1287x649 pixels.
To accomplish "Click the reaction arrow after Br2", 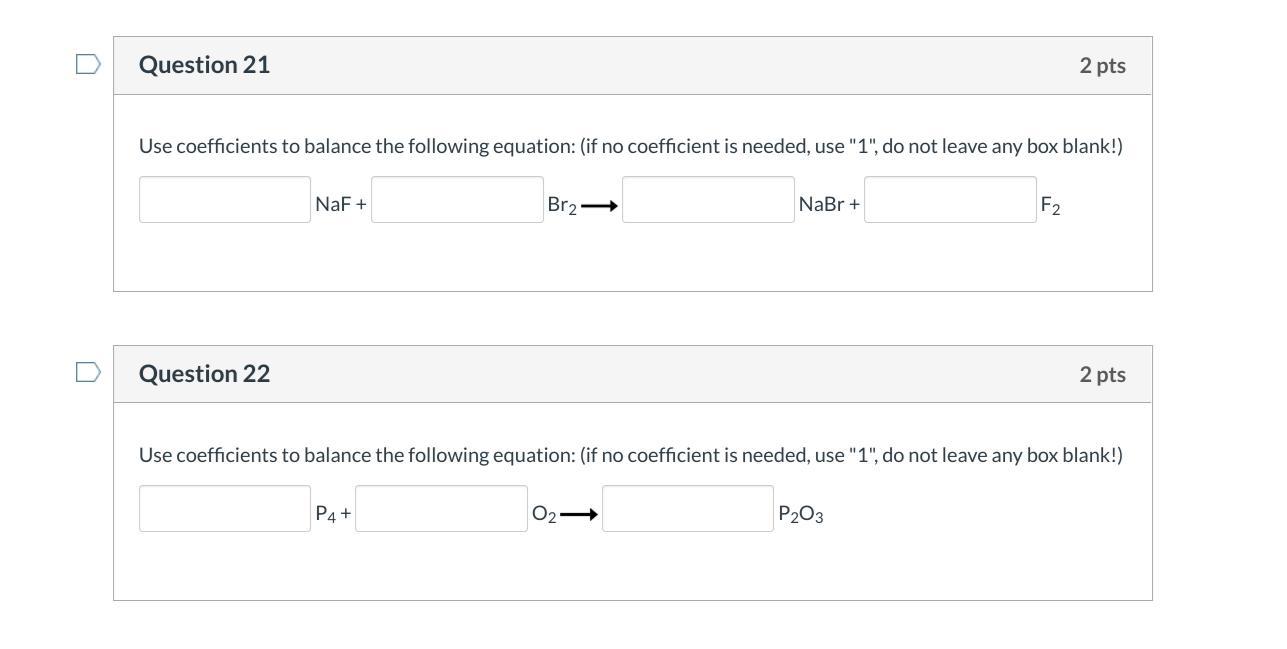I will (x=599, y=207).
